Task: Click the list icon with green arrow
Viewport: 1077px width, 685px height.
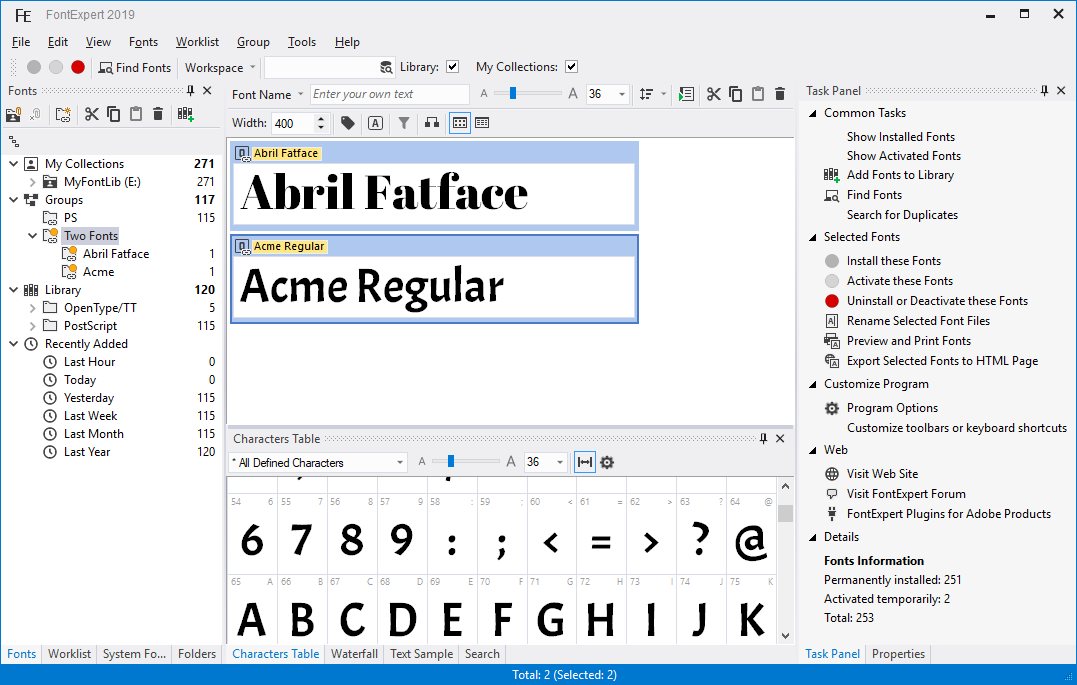Action: tap(685, 94)
